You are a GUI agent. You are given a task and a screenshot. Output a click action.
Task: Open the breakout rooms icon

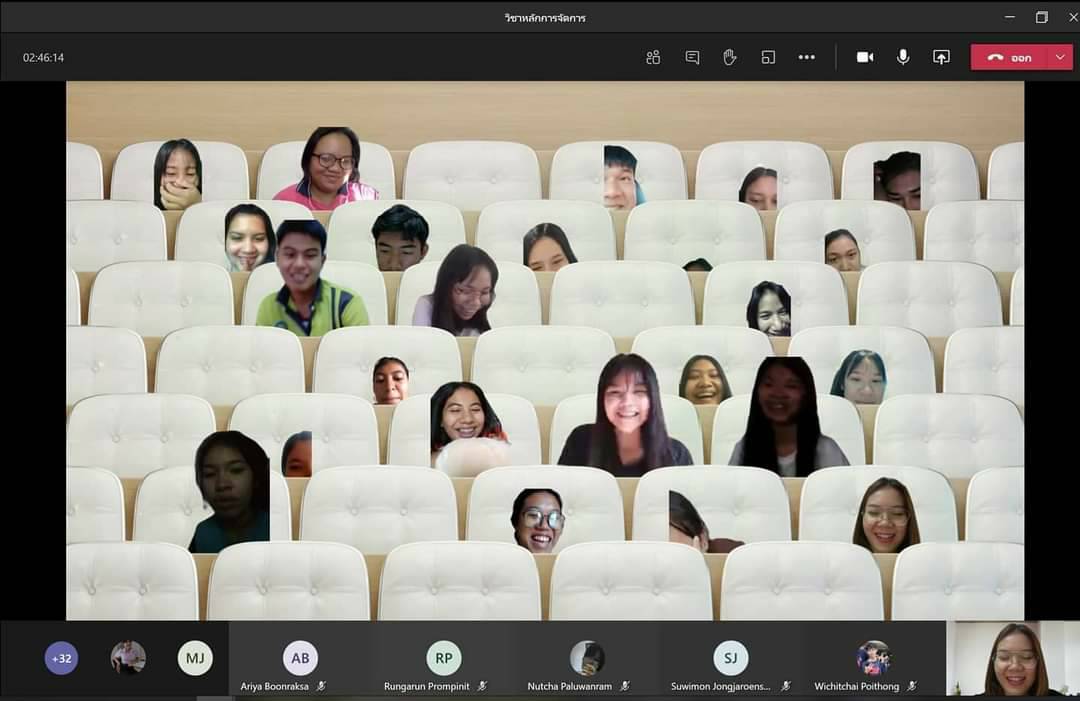768,58
